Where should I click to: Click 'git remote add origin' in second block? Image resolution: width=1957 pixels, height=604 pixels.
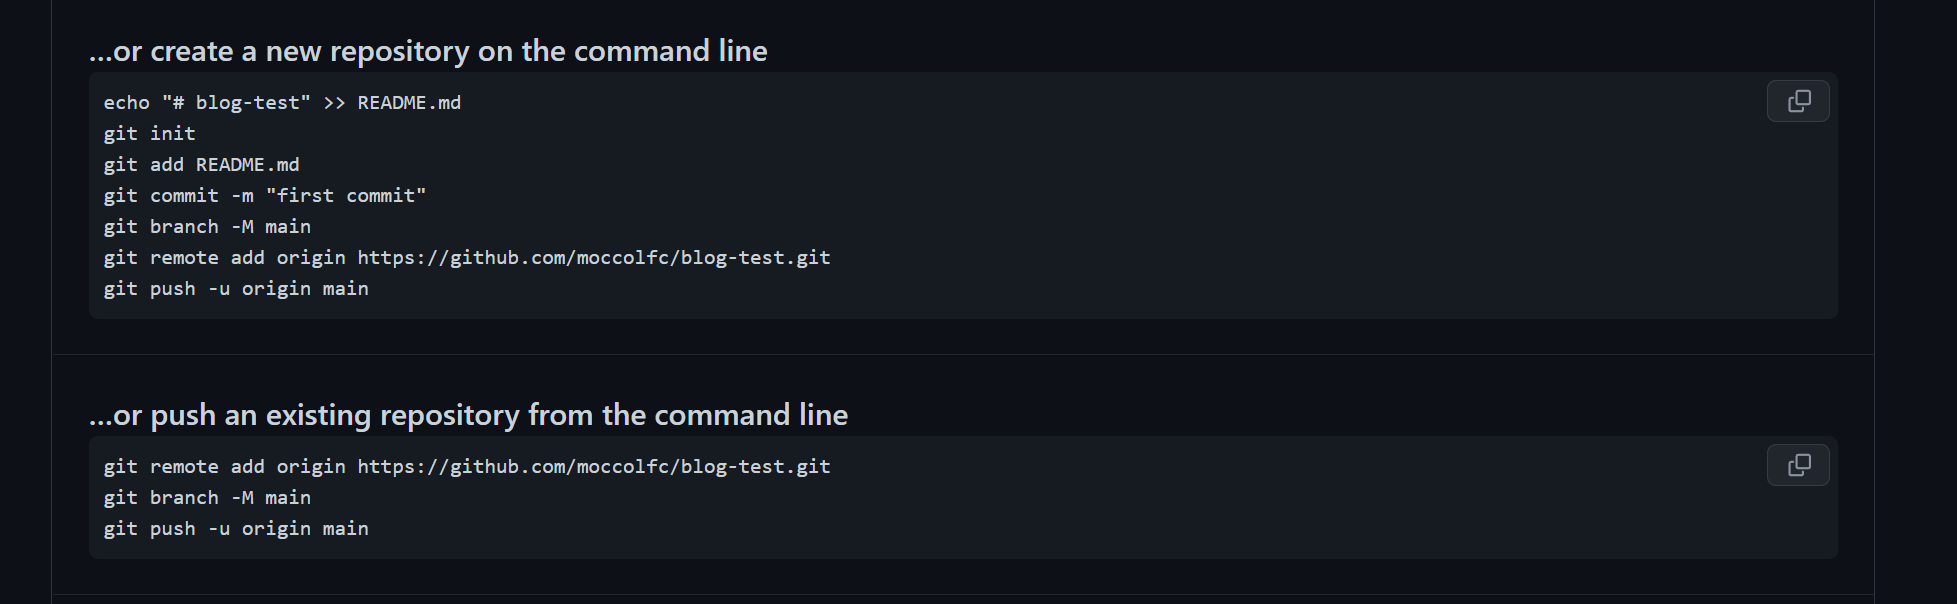point(224,467)
